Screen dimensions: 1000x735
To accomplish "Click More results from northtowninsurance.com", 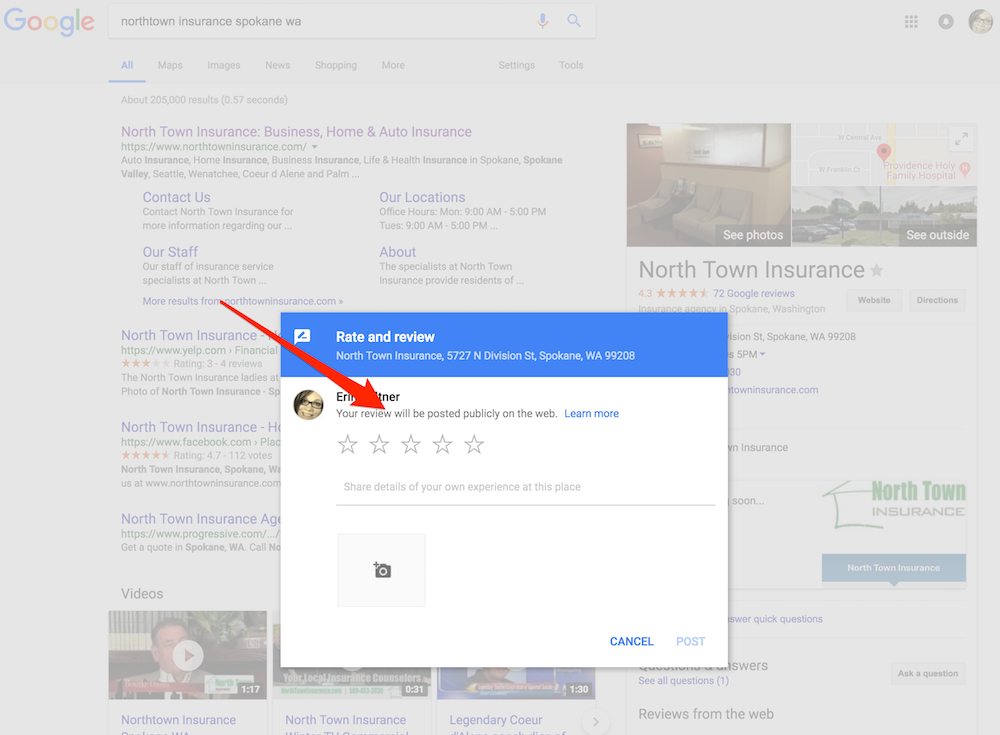I will tap(243, 301).
